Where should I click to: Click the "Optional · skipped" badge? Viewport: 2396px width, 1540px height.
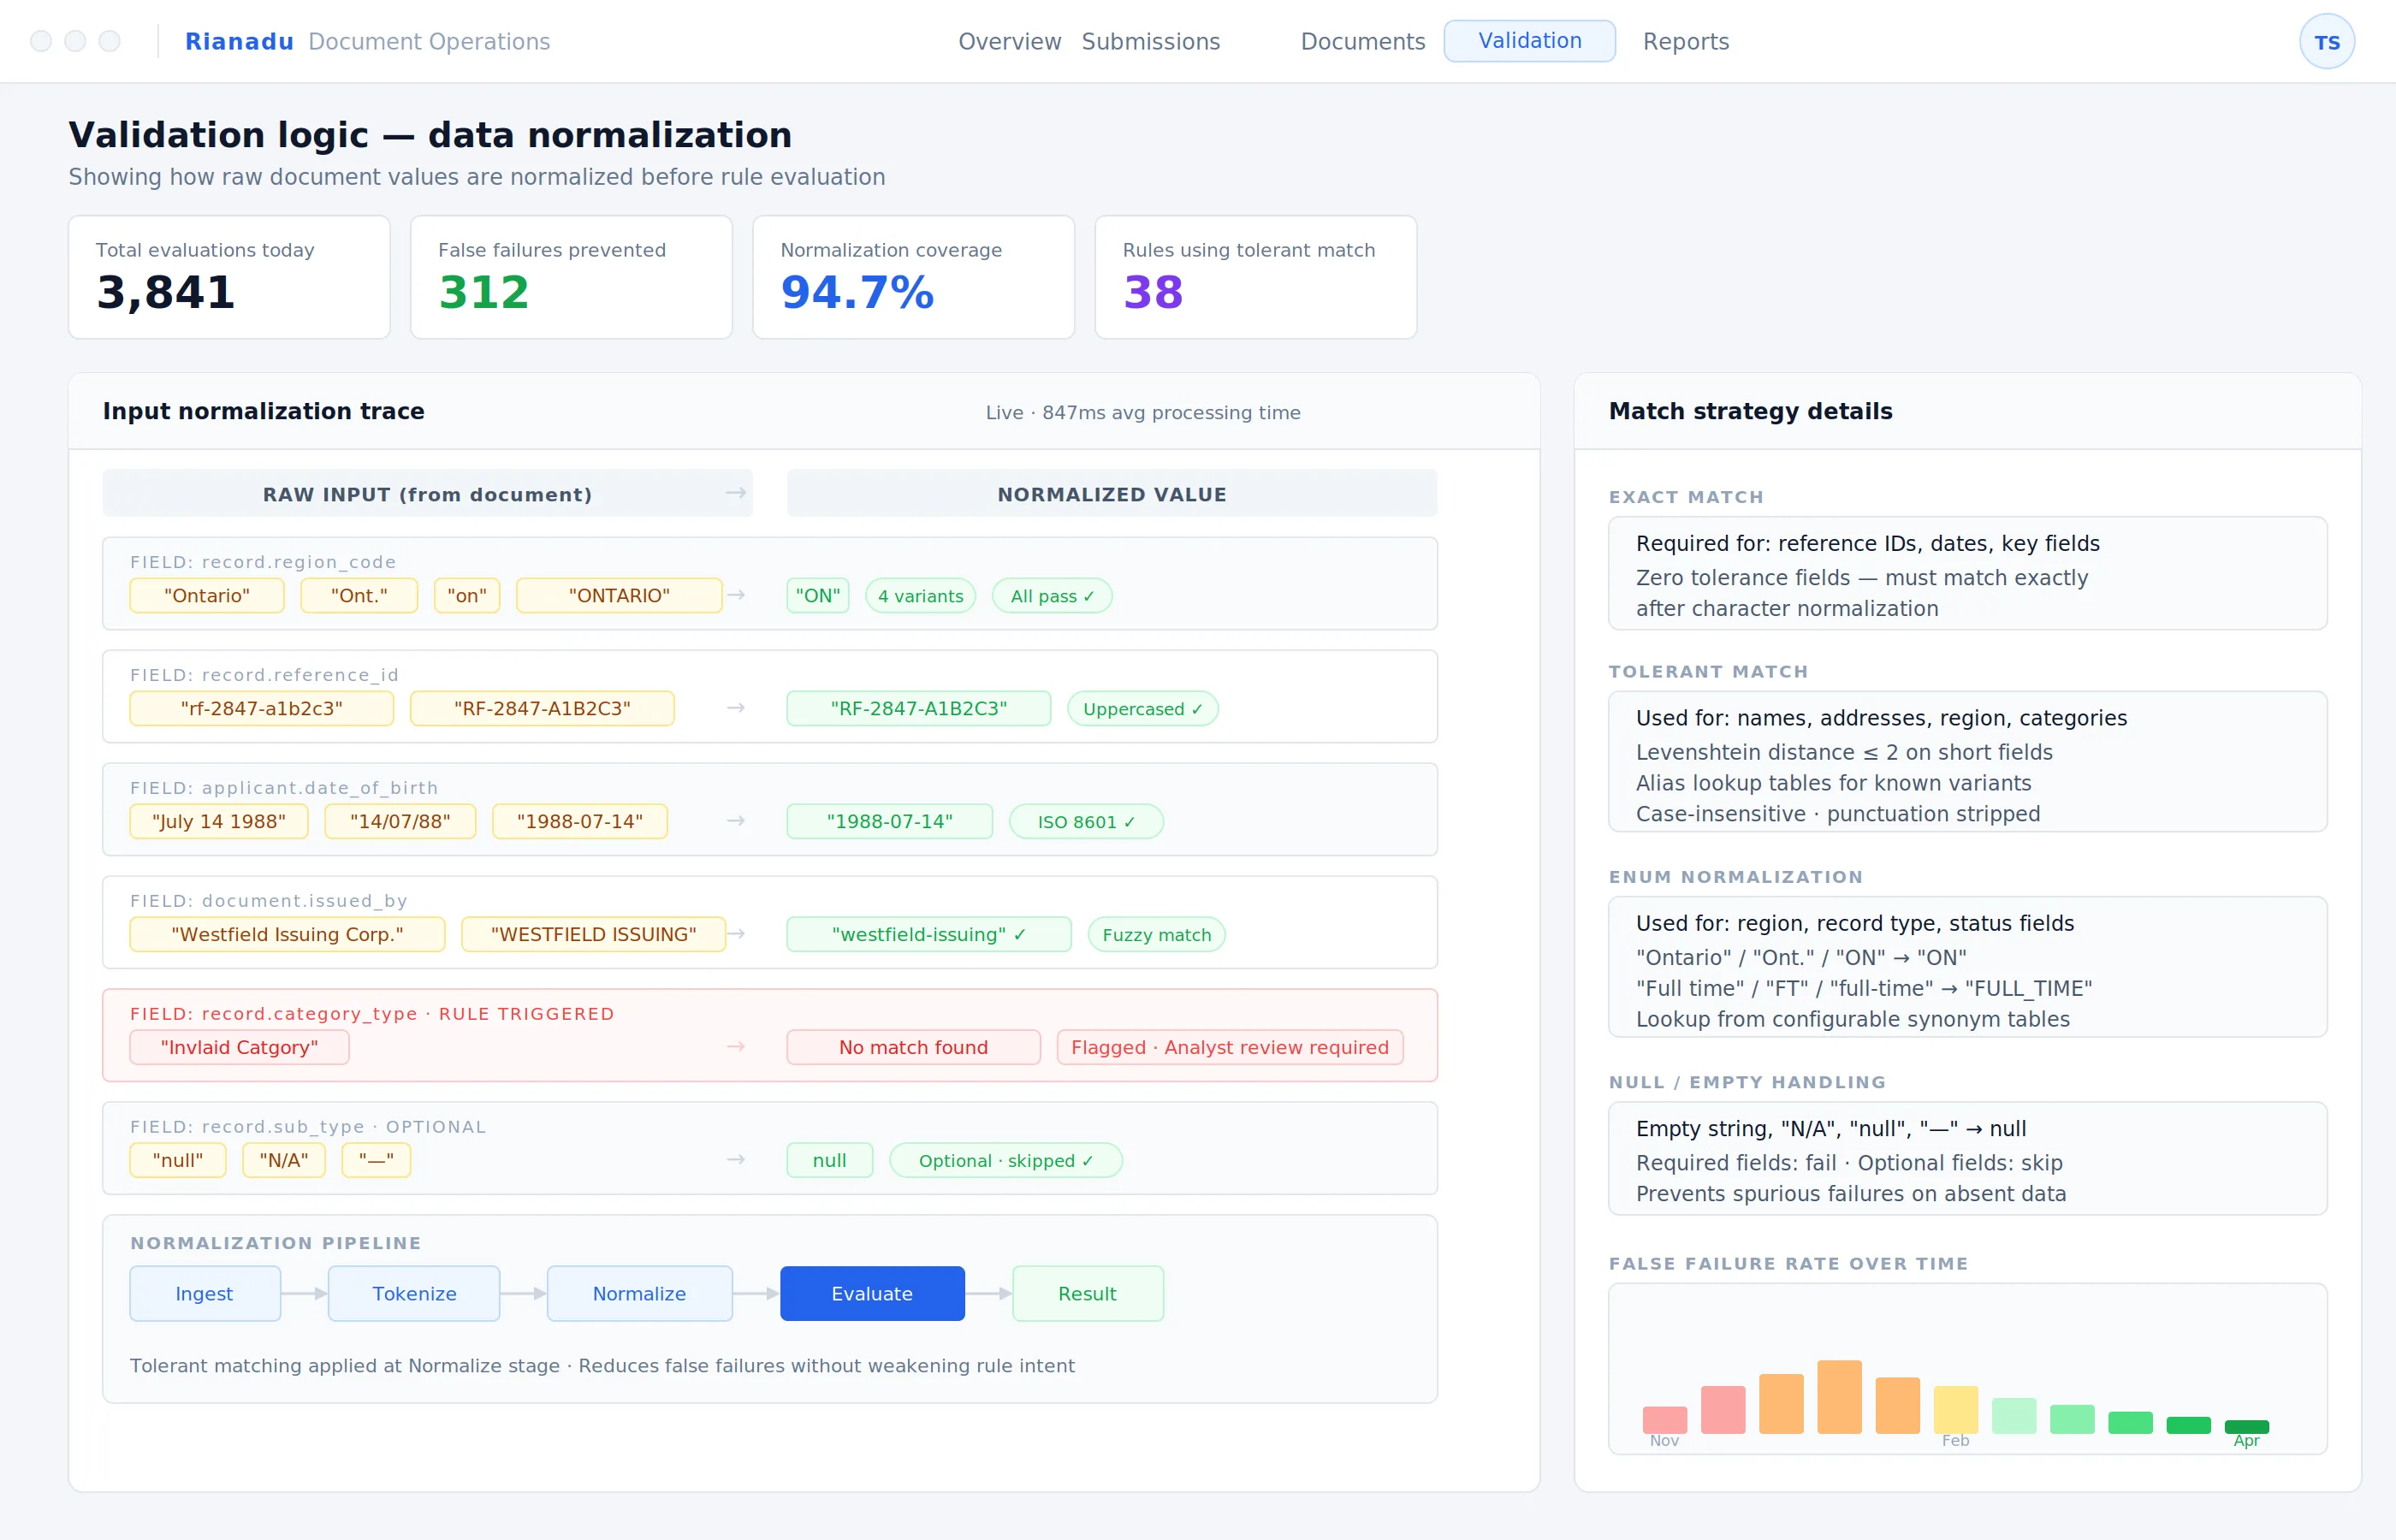tap(1005, 1160)
